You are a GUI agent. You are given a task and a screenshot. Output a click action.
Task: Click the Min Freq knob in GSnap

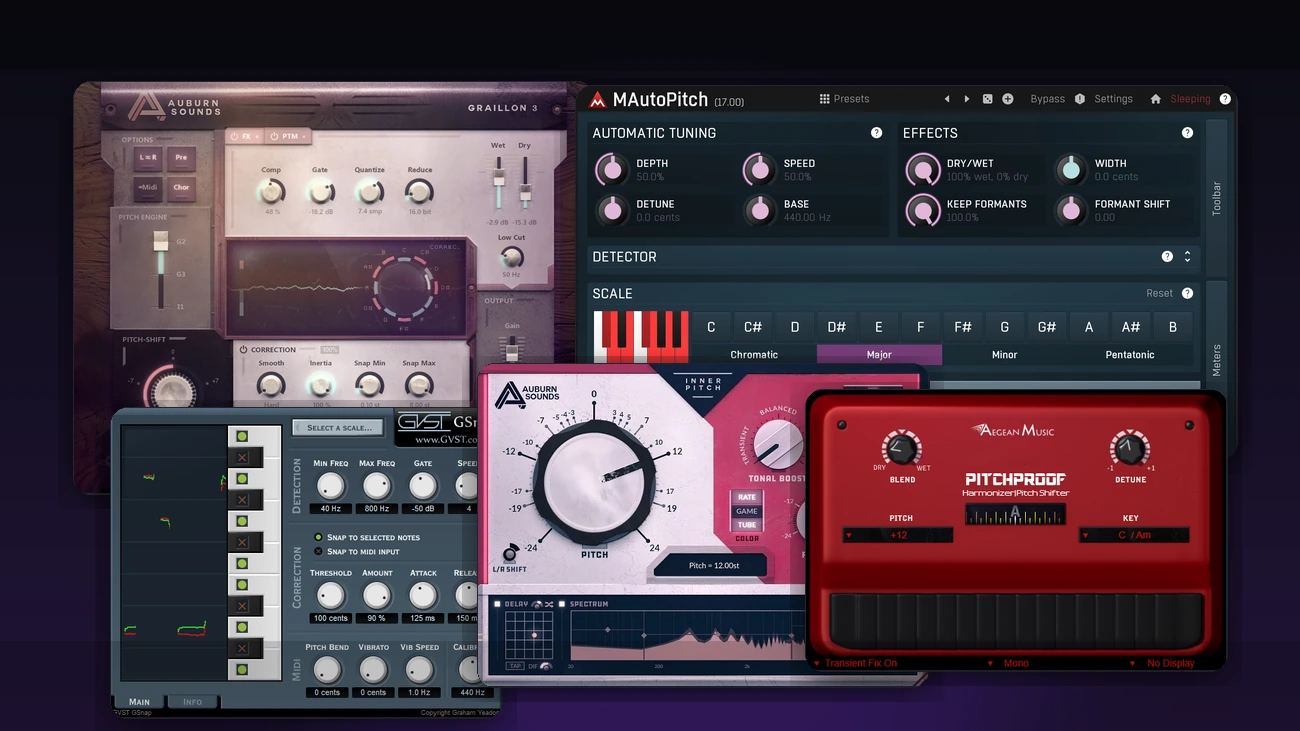(330, 486)
